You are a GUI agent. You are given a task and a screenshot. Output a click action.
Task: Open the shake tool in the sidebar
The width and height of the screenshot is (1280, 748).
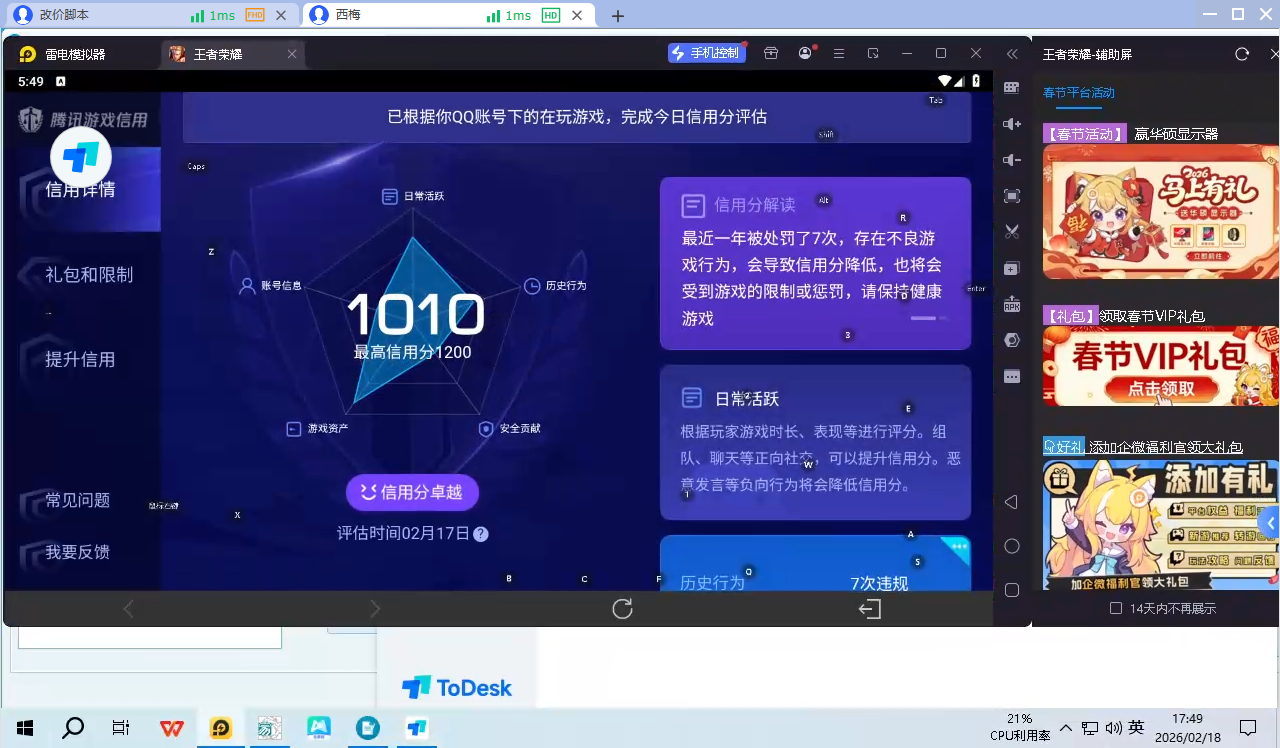tap(1011, 339)
